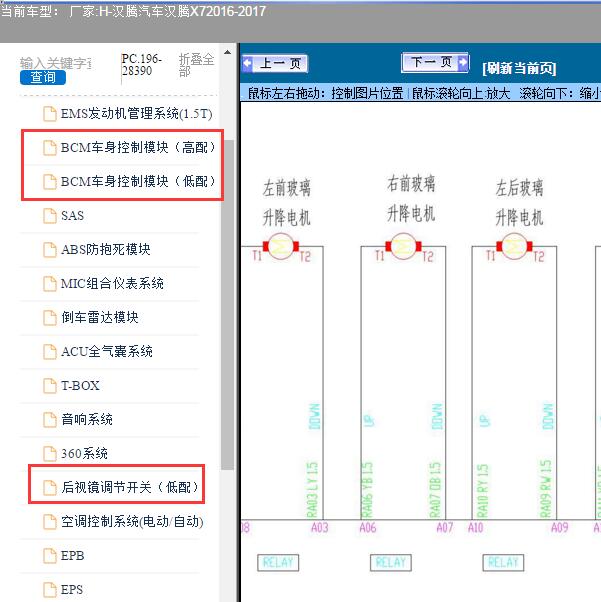Screen dimensions: 601x602
Task: Click the 倒车雷达模块 document icon
Action: click(50, 318)
